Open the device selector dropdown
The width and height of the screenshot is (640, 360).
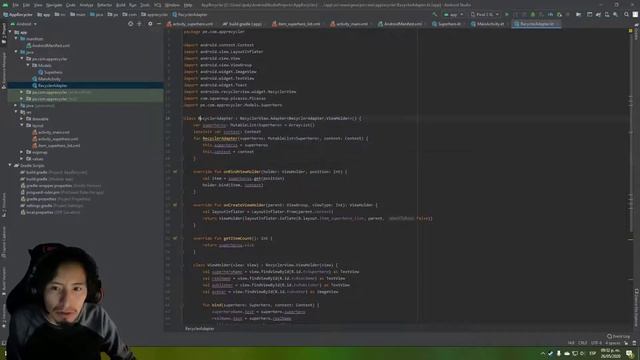click(484, 14)
